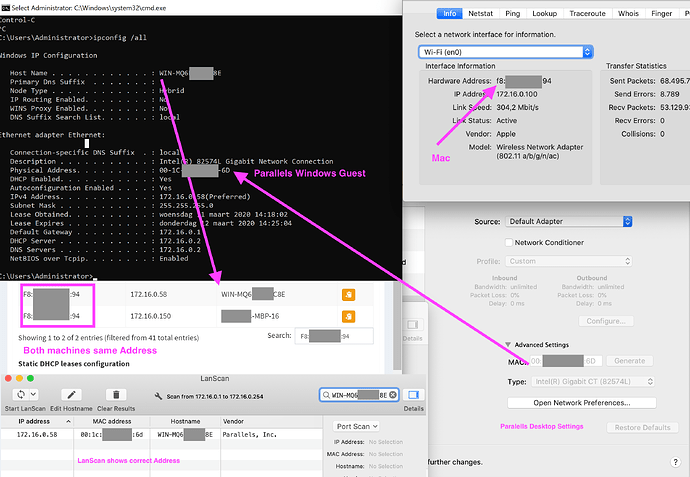Click LanScan search field
Image resolution: width=690 pixels, height=477 pixels.
pos(359,395)
